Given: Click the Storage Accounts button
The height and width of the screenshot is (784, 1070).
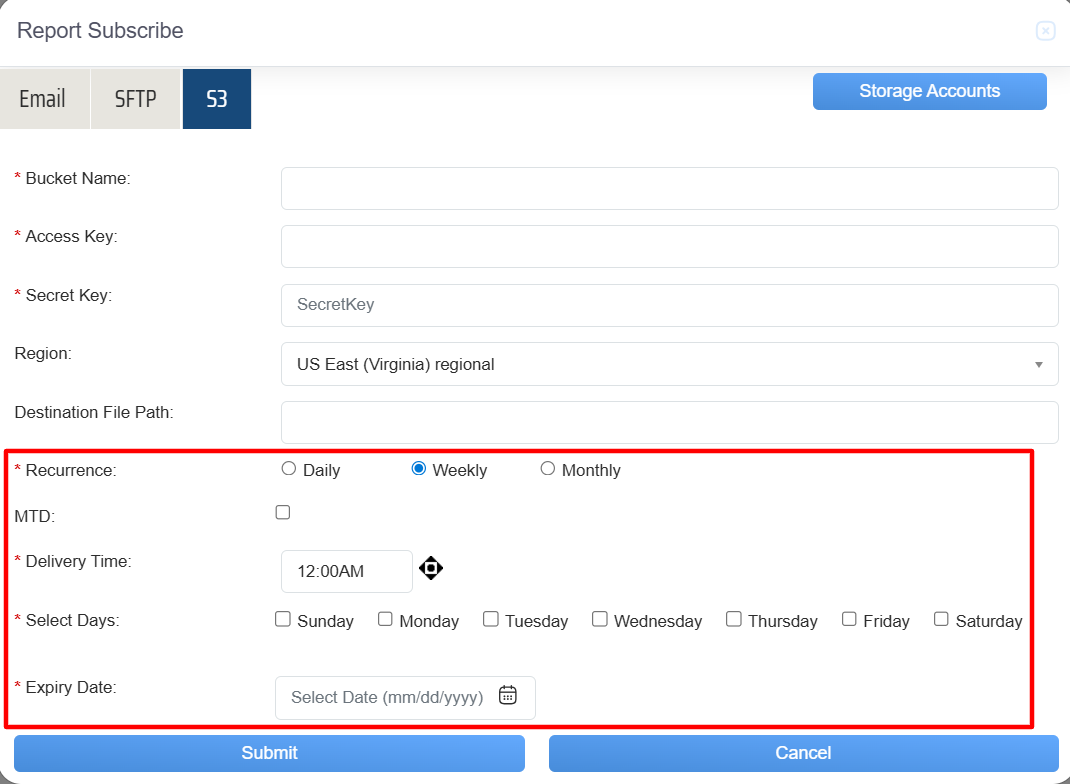Looking at the screenshot, I should (929, 91).
